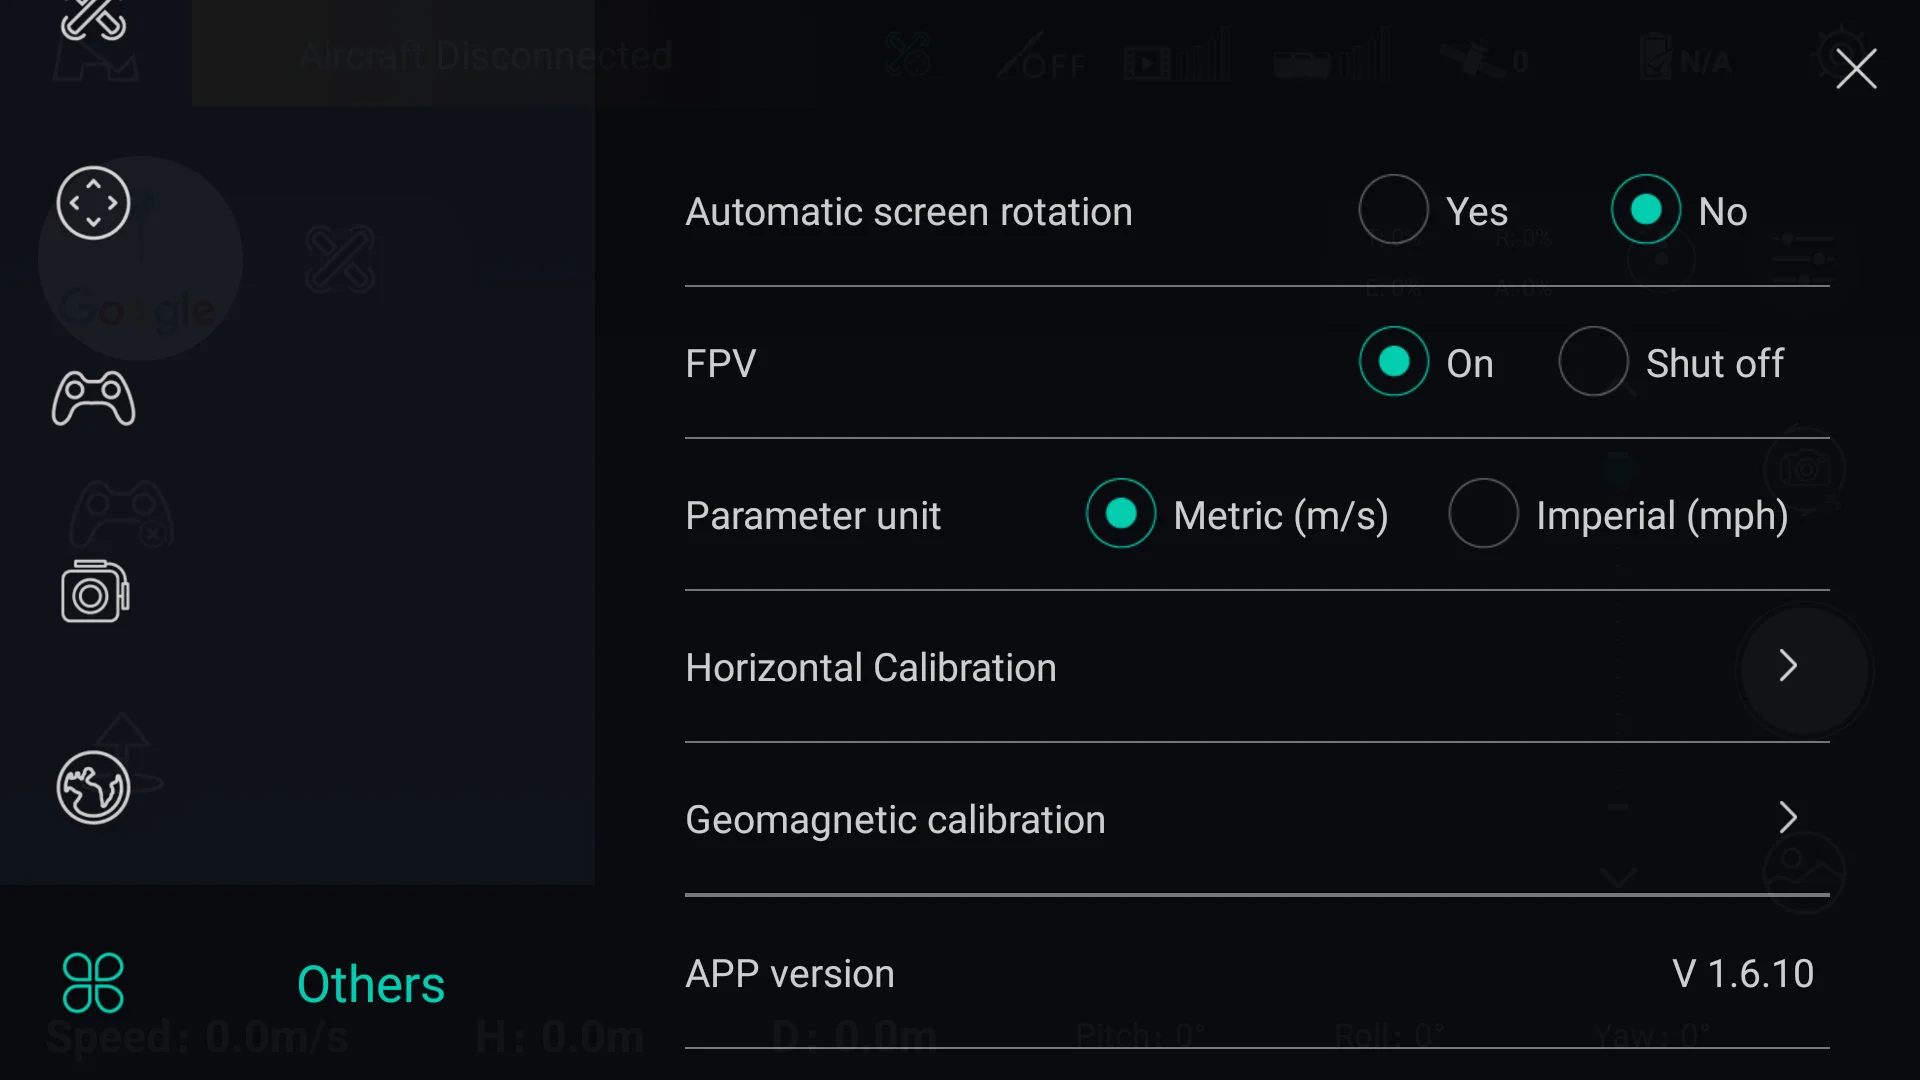This screenshot has height=1080, width=1920.
Task: Open the drone settings icon at top
Action: coord(93,22)
